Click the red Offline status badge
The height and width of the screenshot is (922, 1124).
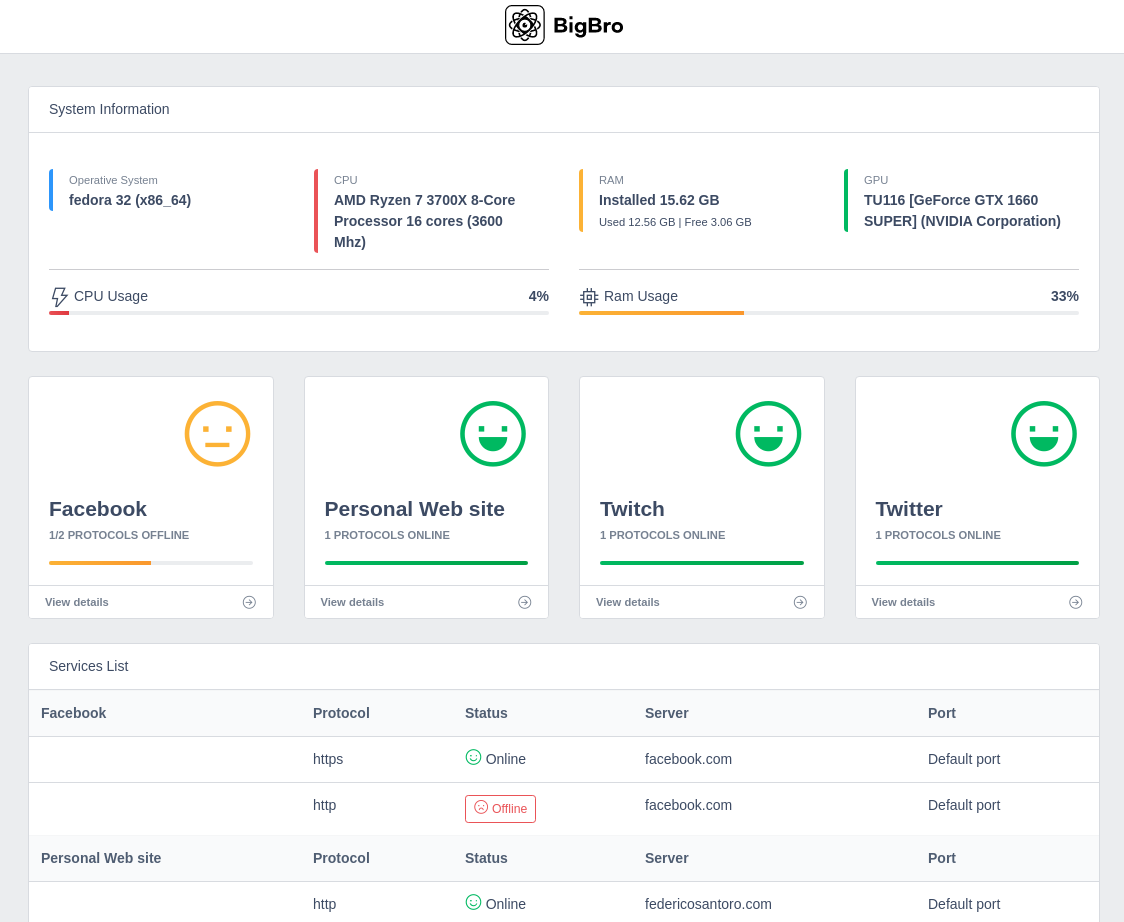[500, 809]
